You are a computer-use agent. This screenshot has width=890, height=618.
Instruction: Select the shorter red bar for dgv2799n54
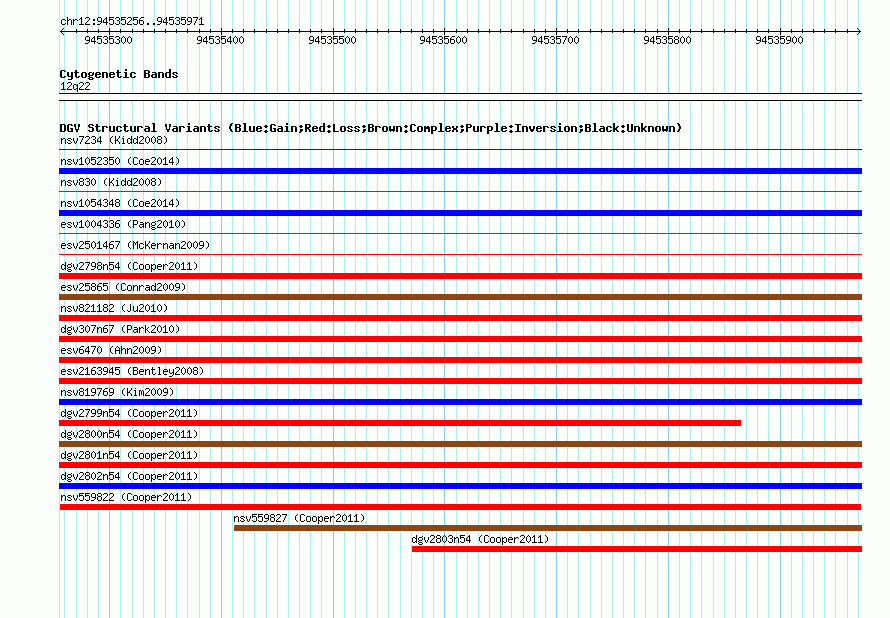[400, 423]
